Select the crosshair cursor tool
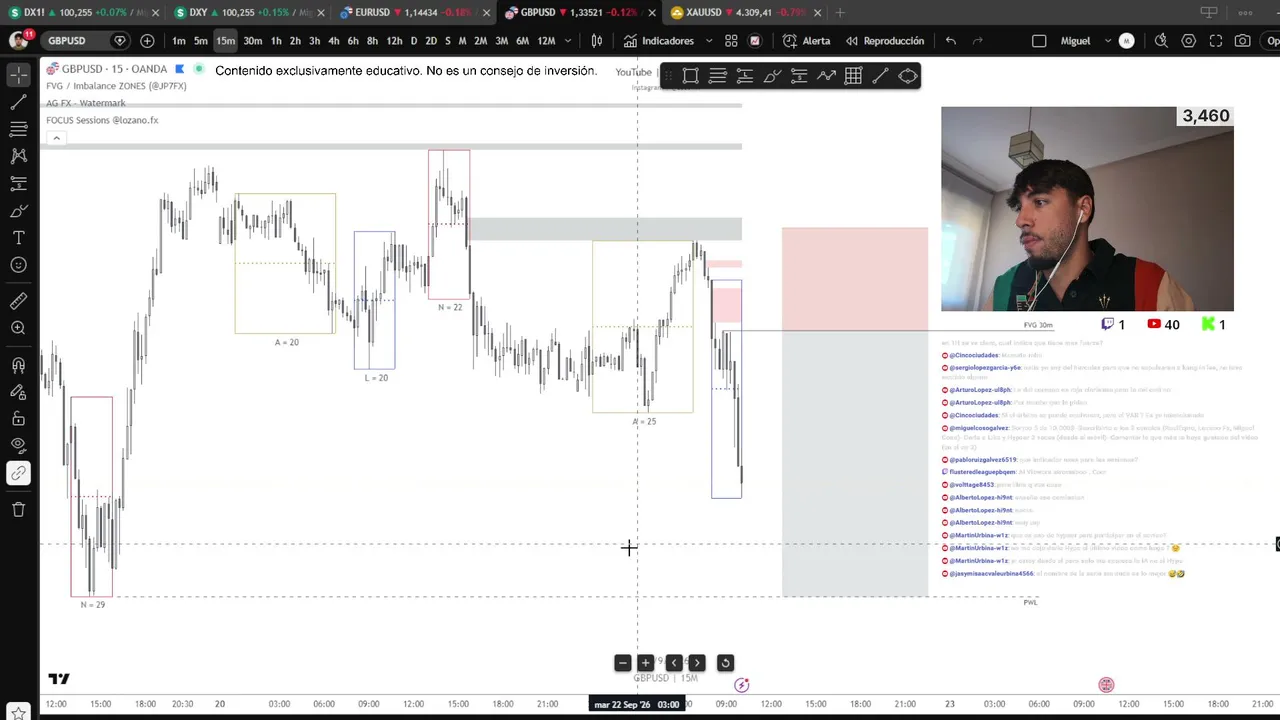 pos(18,75)
